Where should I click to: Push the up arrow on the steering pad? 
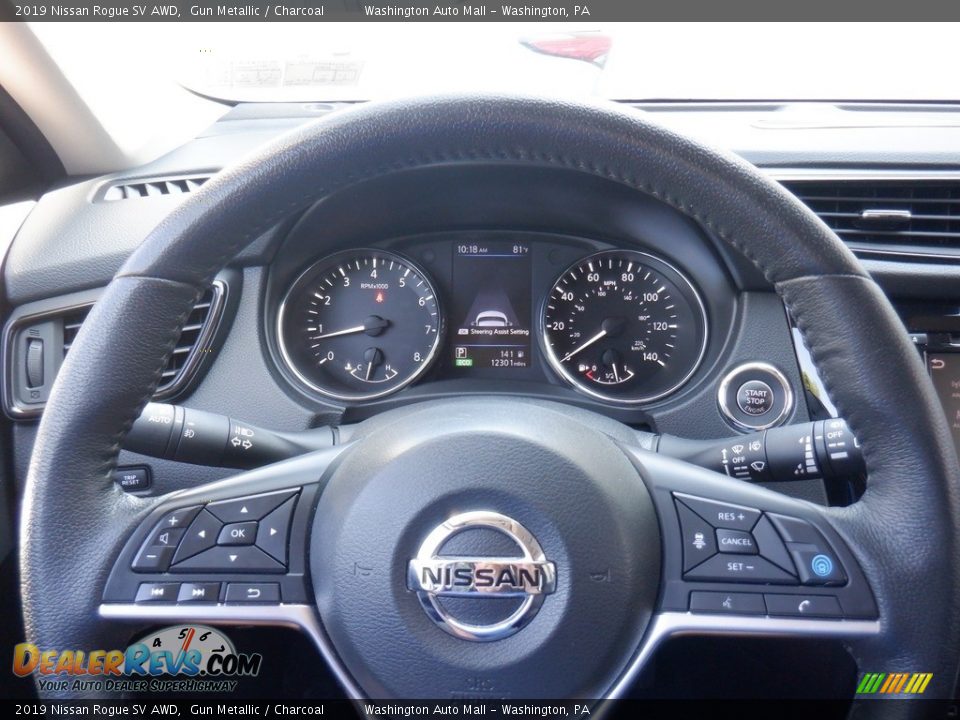point(245,509)
